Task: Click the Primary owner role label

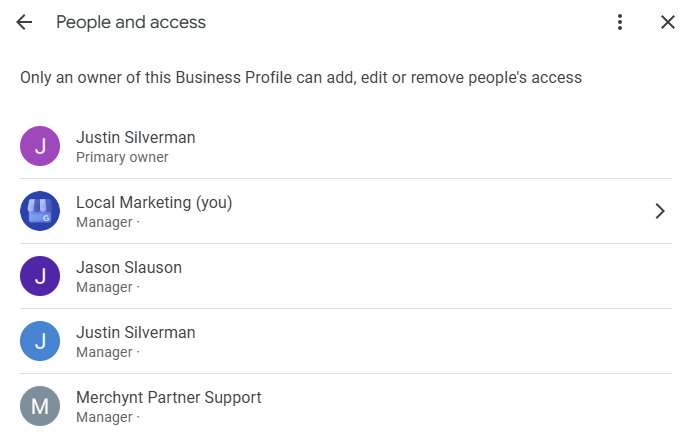Action: tap(122, 157)
